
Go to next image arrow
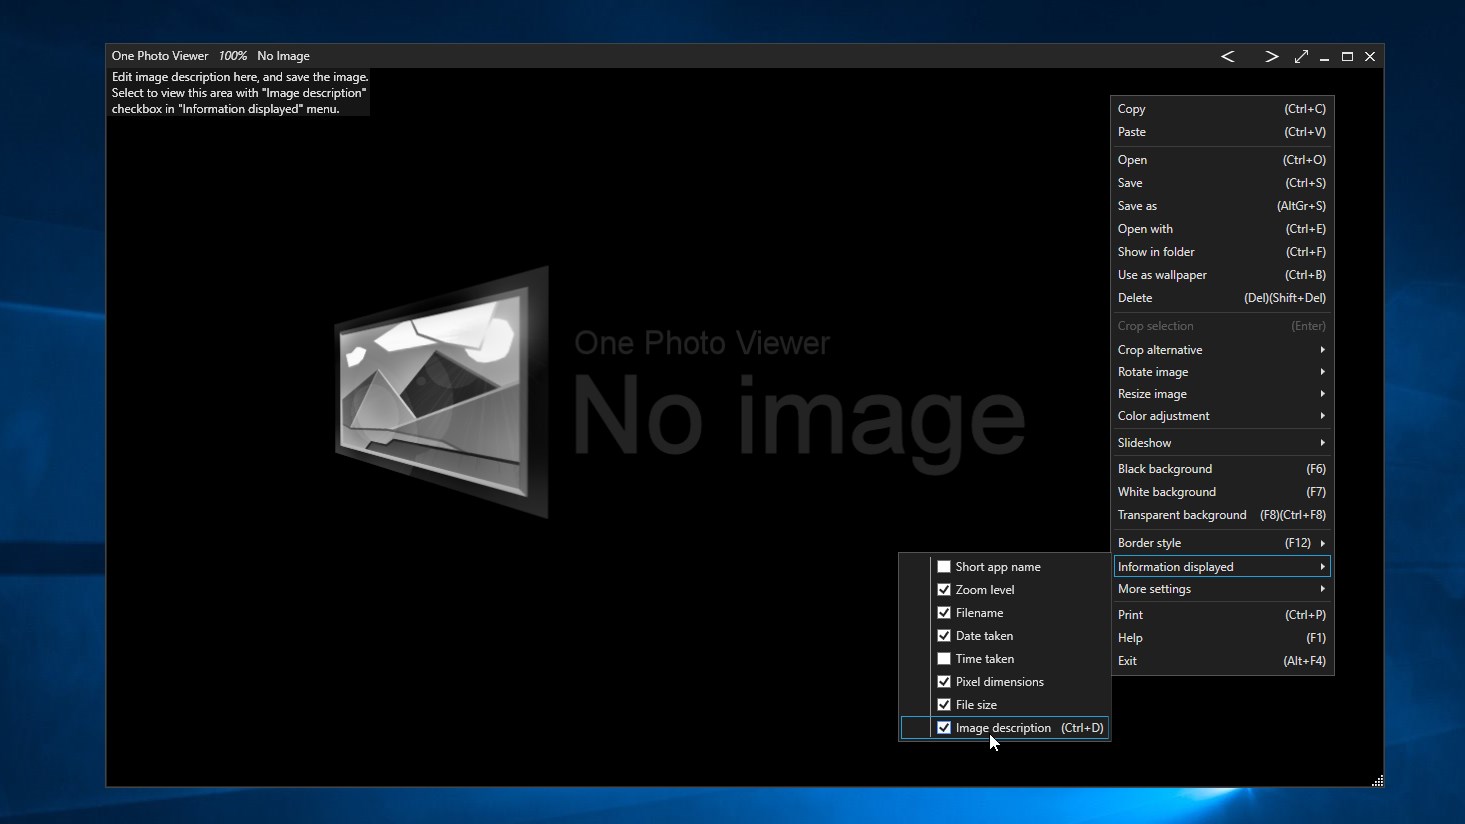tap(1271, 57)
